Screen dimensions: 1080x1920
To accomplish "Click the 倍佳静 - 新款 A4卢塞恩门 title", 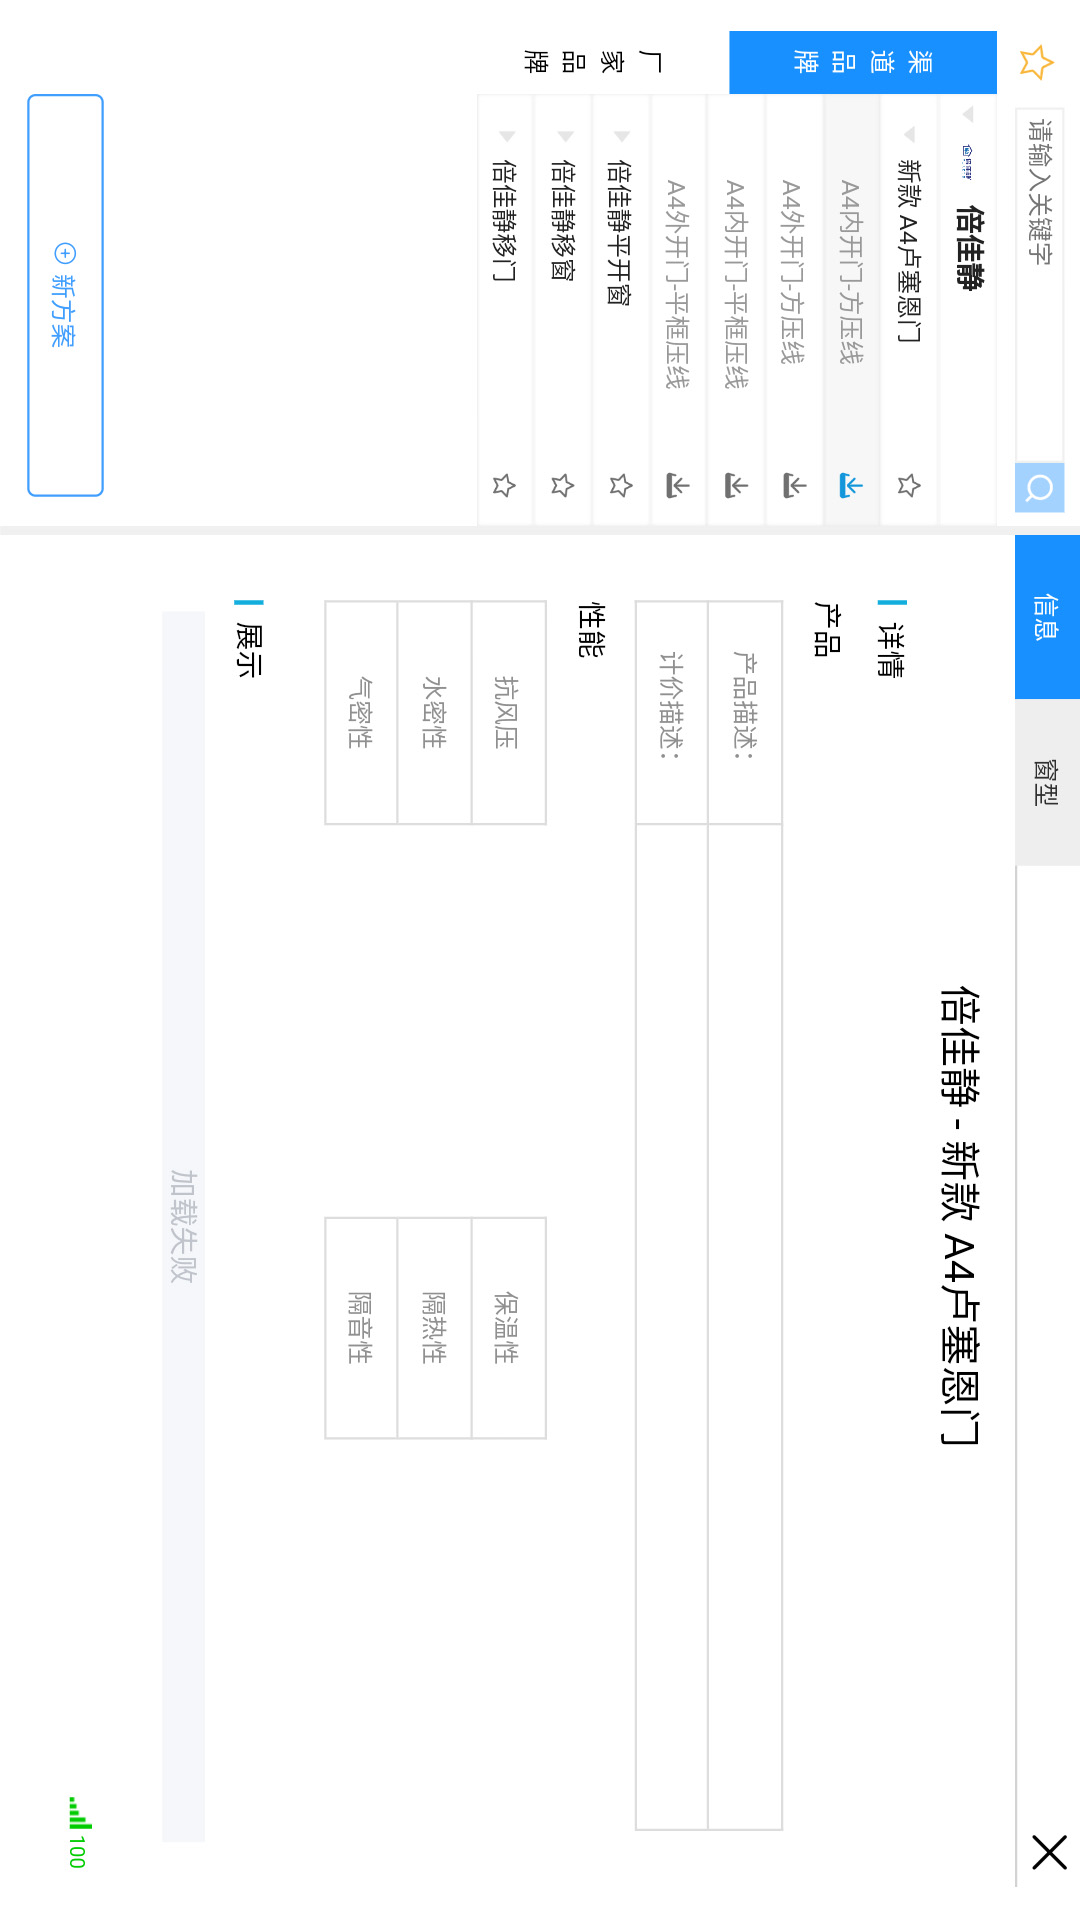I will [x=960, y=1215].
